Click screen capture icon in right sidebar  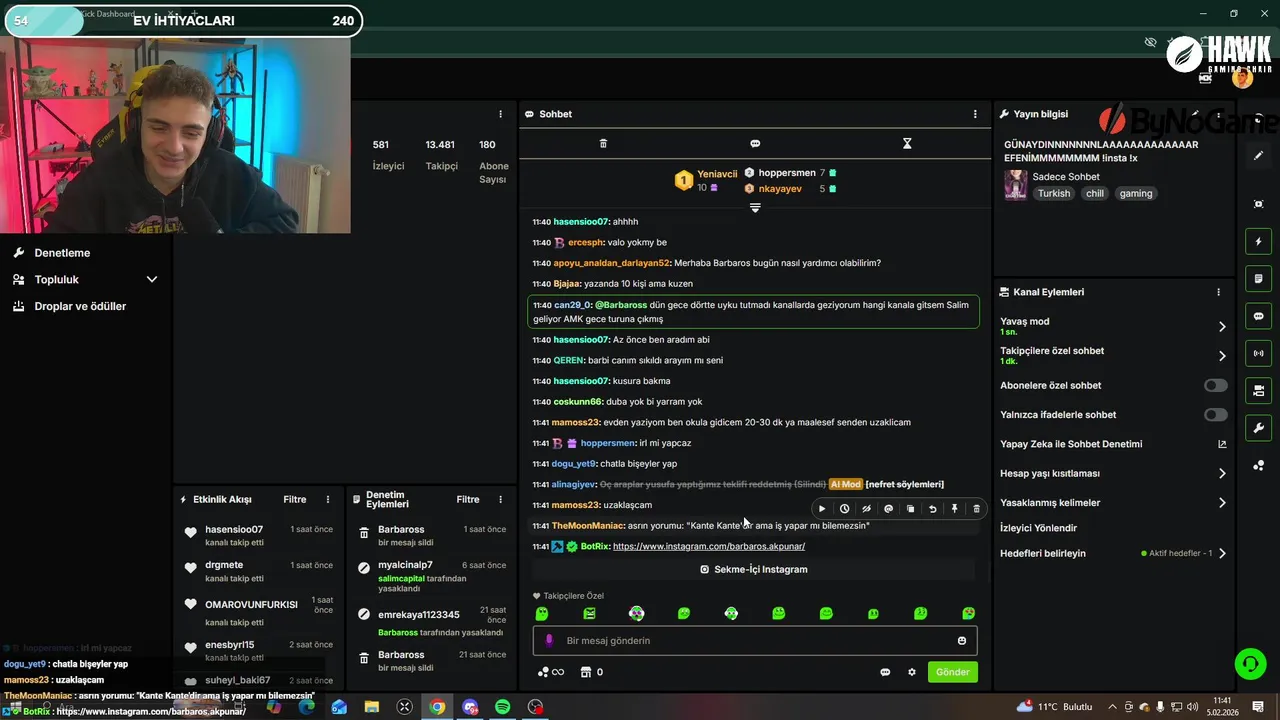[1258, 204]
